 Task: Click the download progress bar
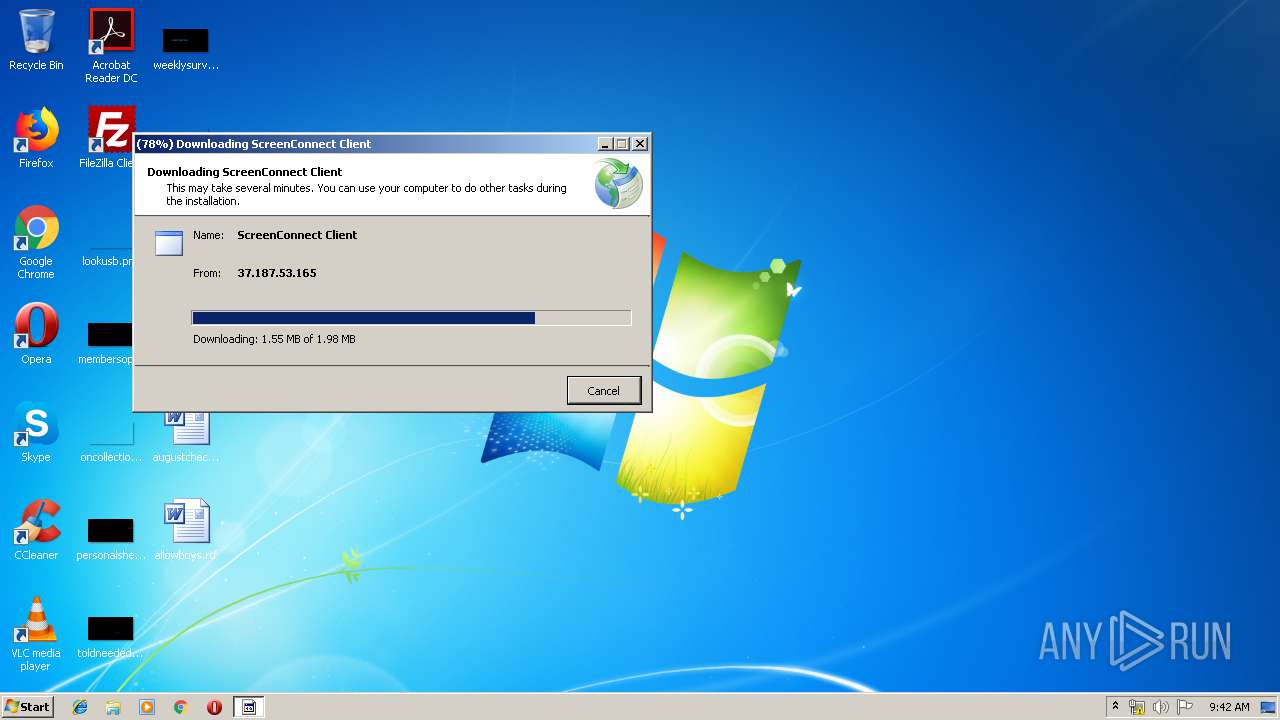click(411, 318)
